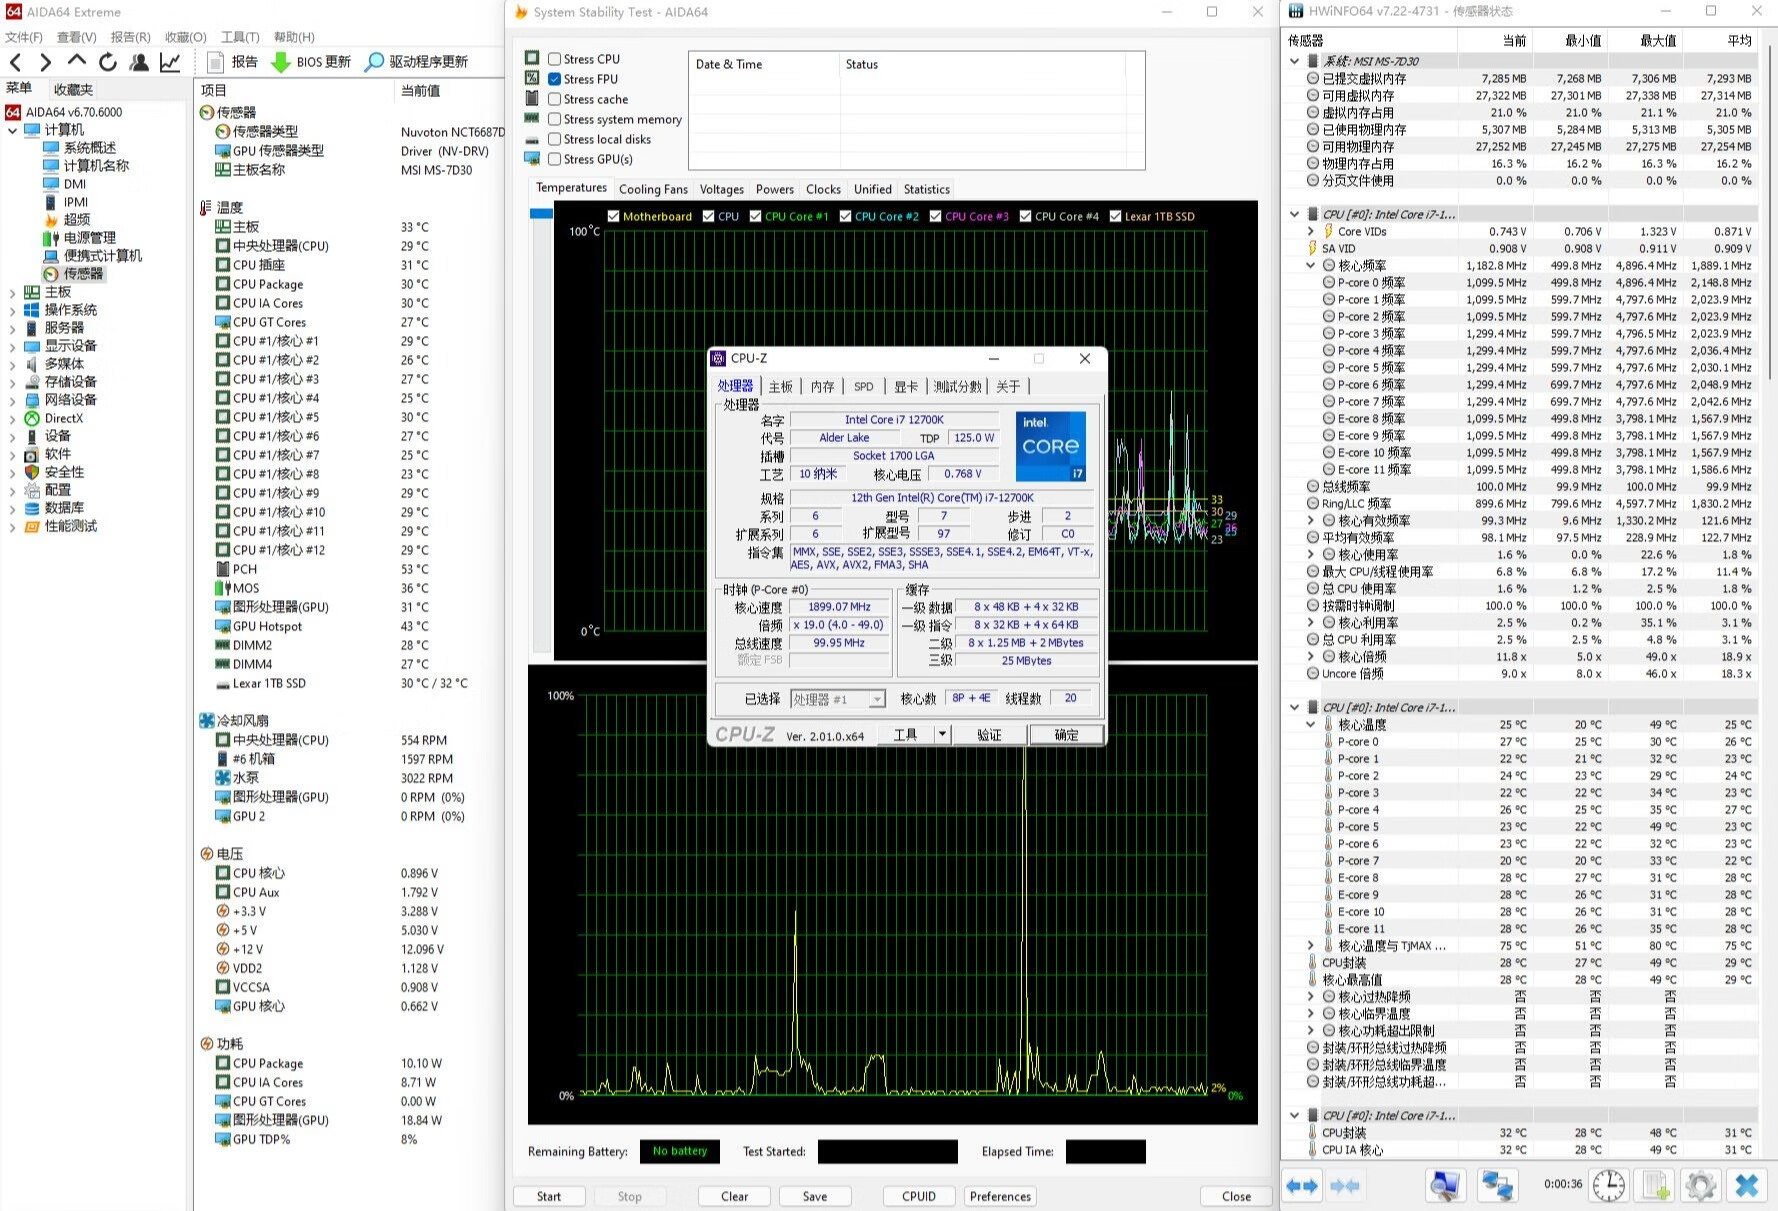Enable Stress cache checkbox

[555, 99]
